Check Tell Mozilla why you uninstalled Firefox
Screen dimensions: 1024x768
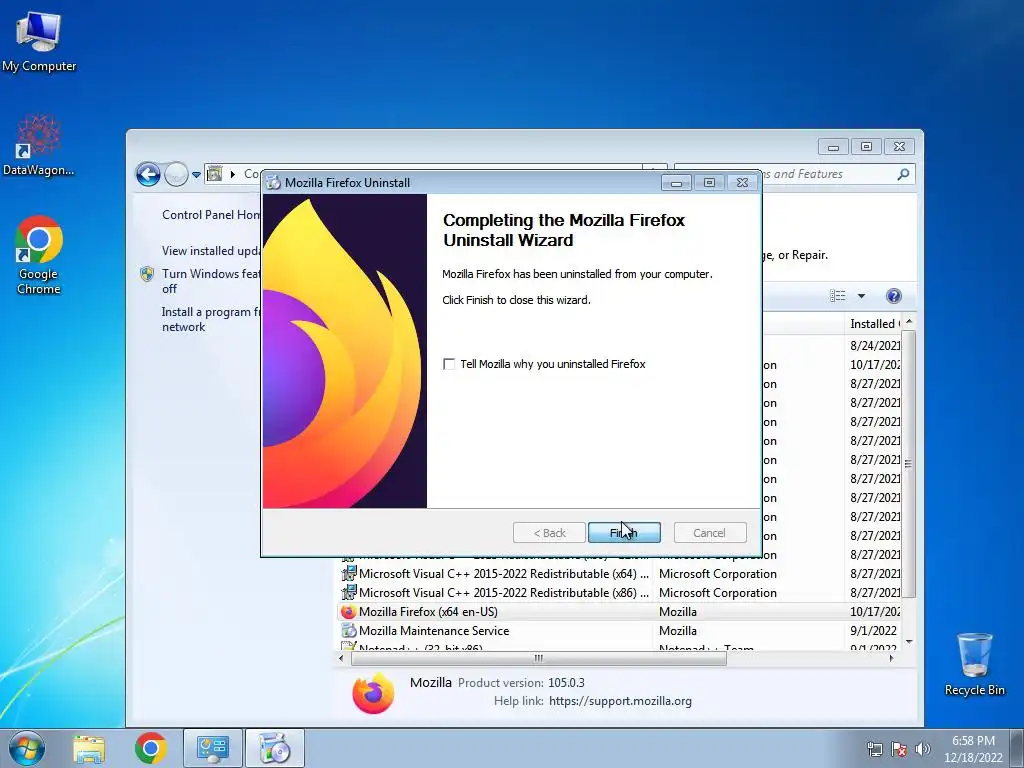tap(449, 364)
